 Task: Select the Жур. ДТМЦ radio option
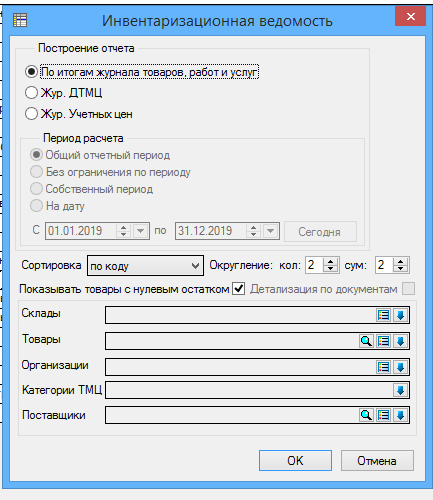31,92
